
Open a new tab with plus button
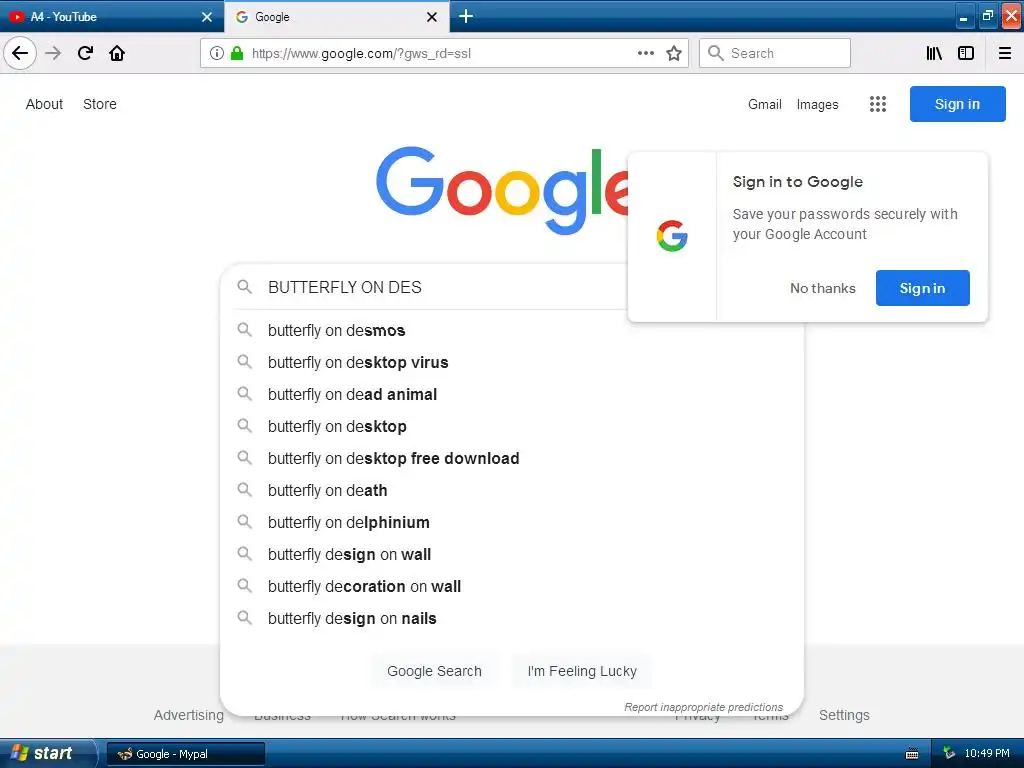pos(466,16)
